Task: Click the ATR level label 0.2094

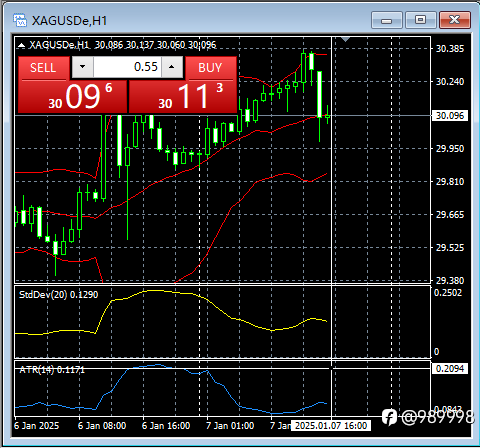Action: [x=450, y=368]
